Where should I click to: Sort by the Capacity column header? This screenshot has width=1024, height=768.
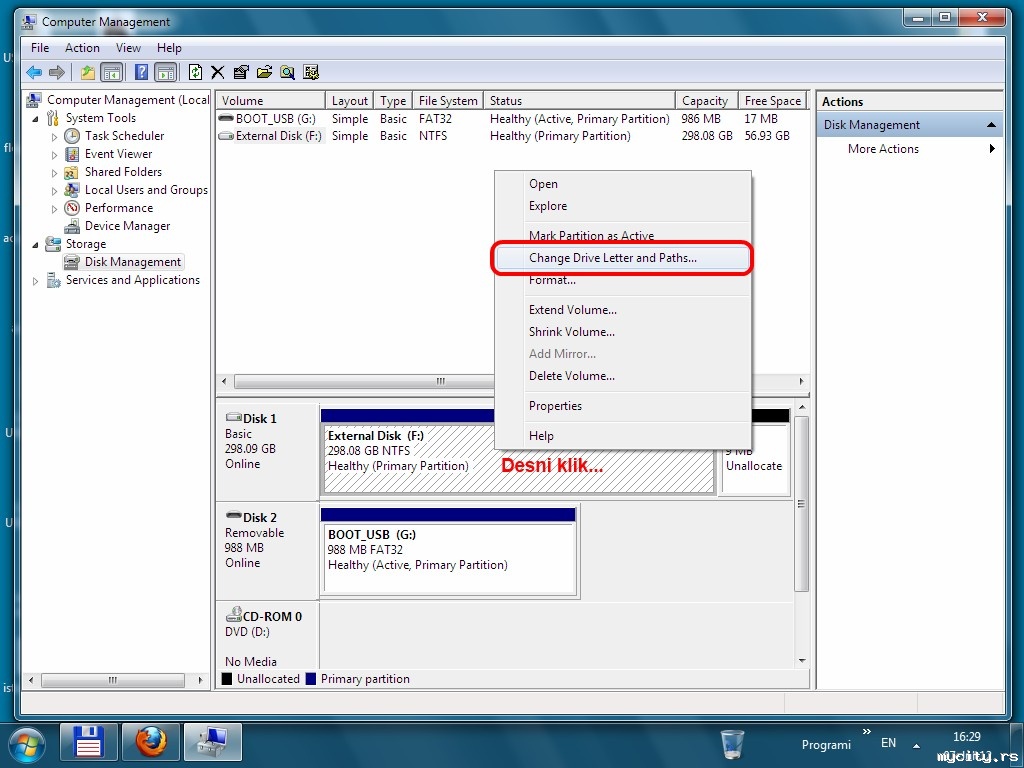[707, 101]
